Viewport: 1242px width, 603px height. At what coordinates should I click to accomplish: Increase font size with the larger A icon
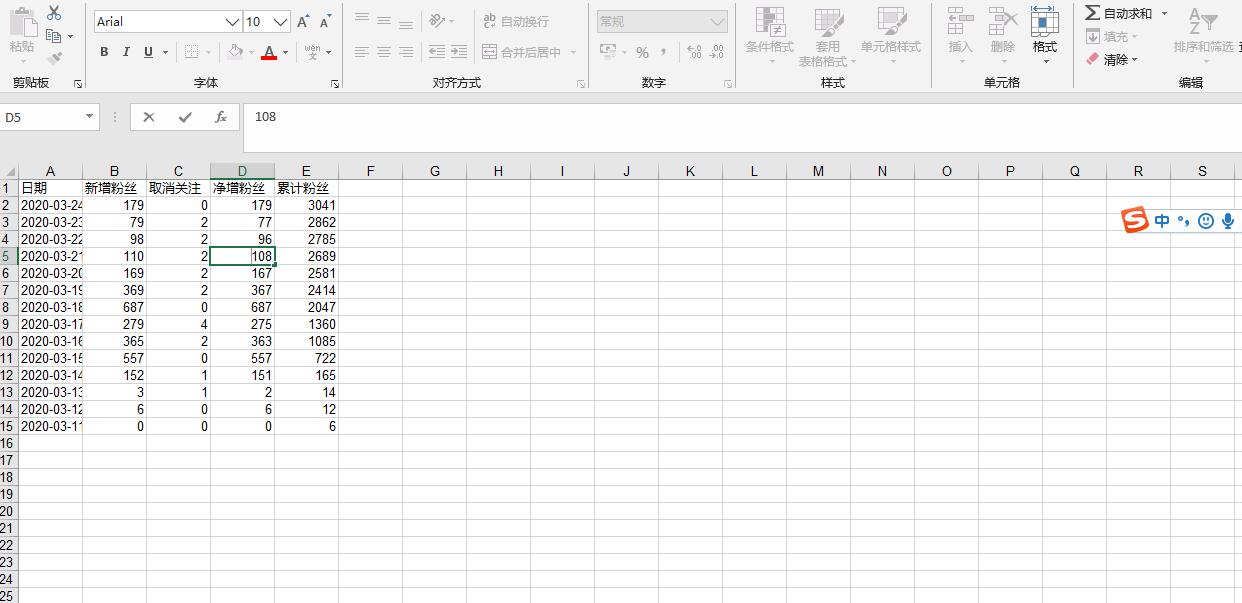(303, 22)
